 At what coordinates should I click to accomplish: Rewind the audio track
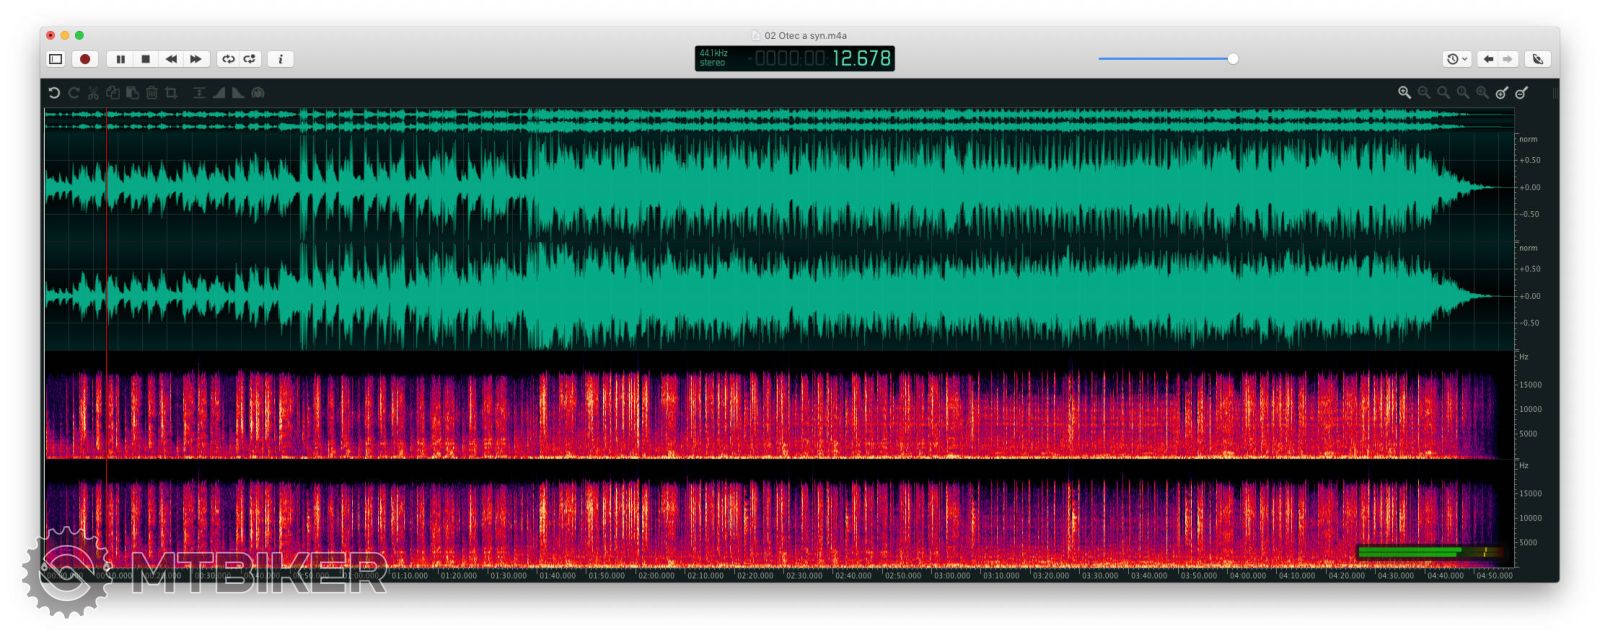(x=171, y=59)
